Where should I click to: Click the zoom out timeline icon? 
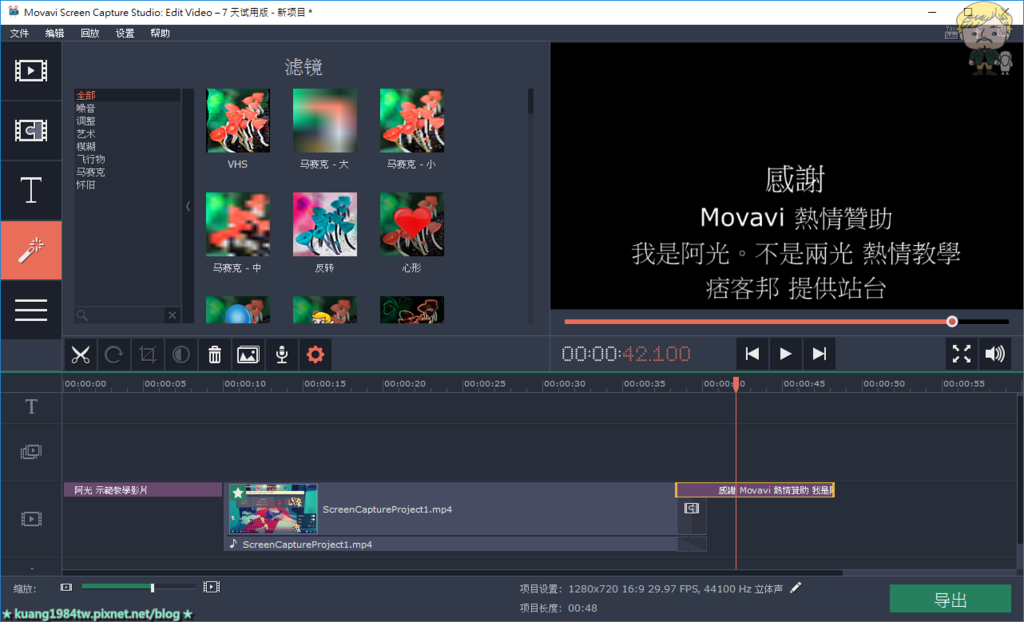[66, 587]
